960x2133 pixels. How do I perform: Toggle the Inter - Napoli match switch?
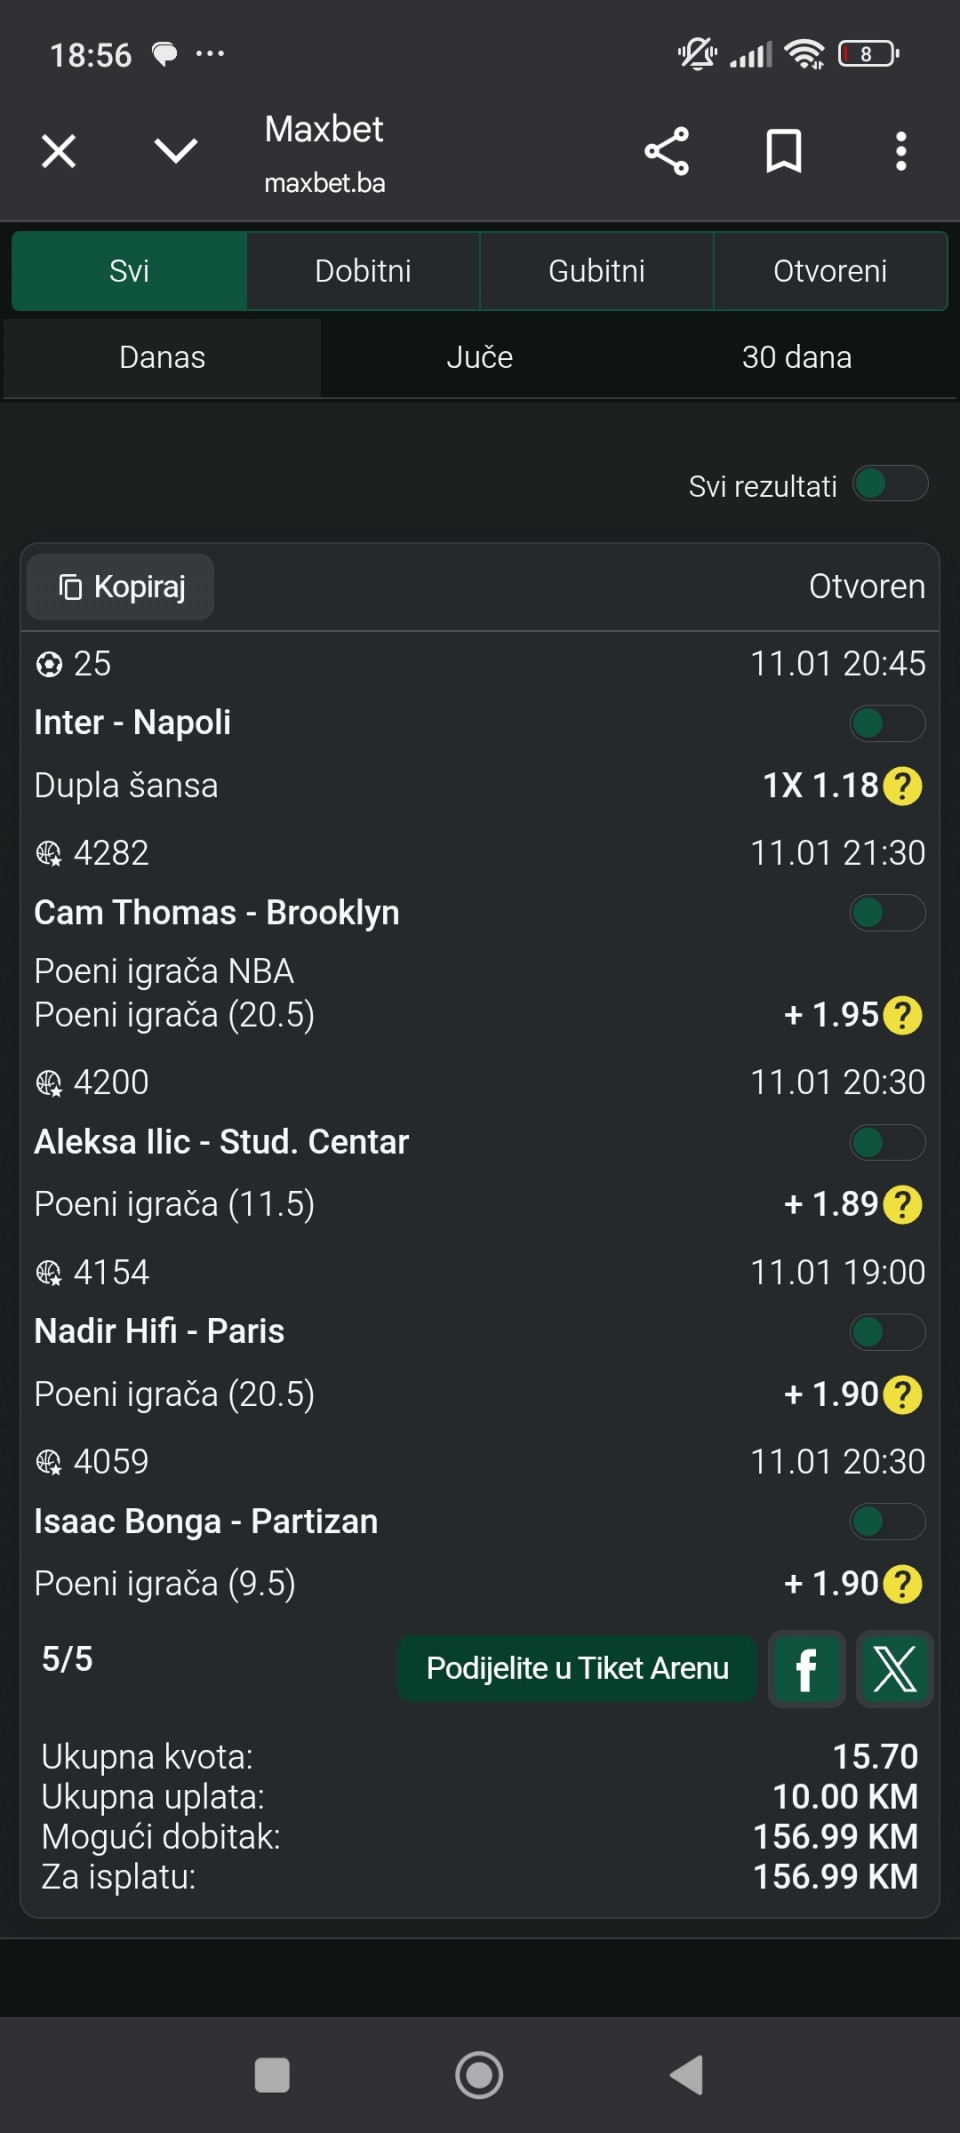click(x=887, y=723)
